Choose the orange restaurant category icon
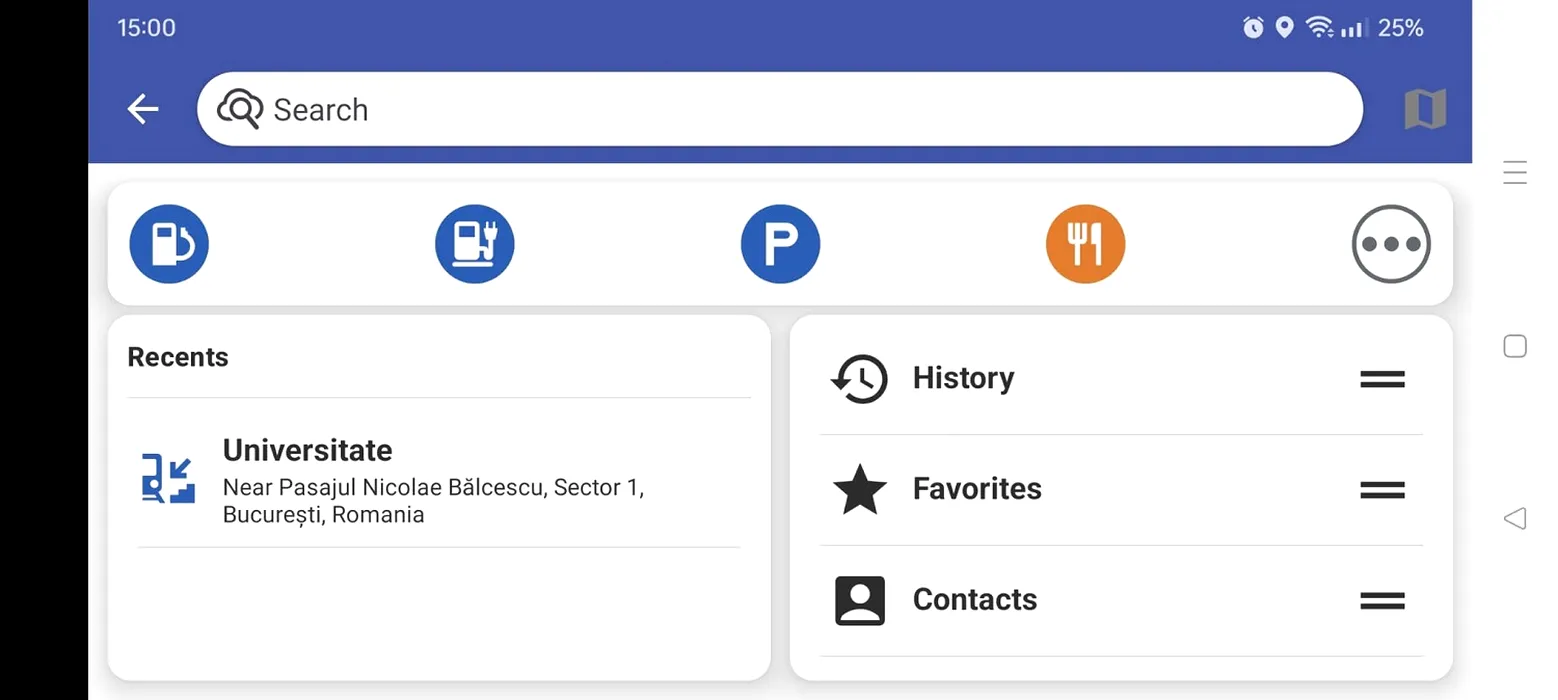The image size is (1558, 700). coord(1086,244)
